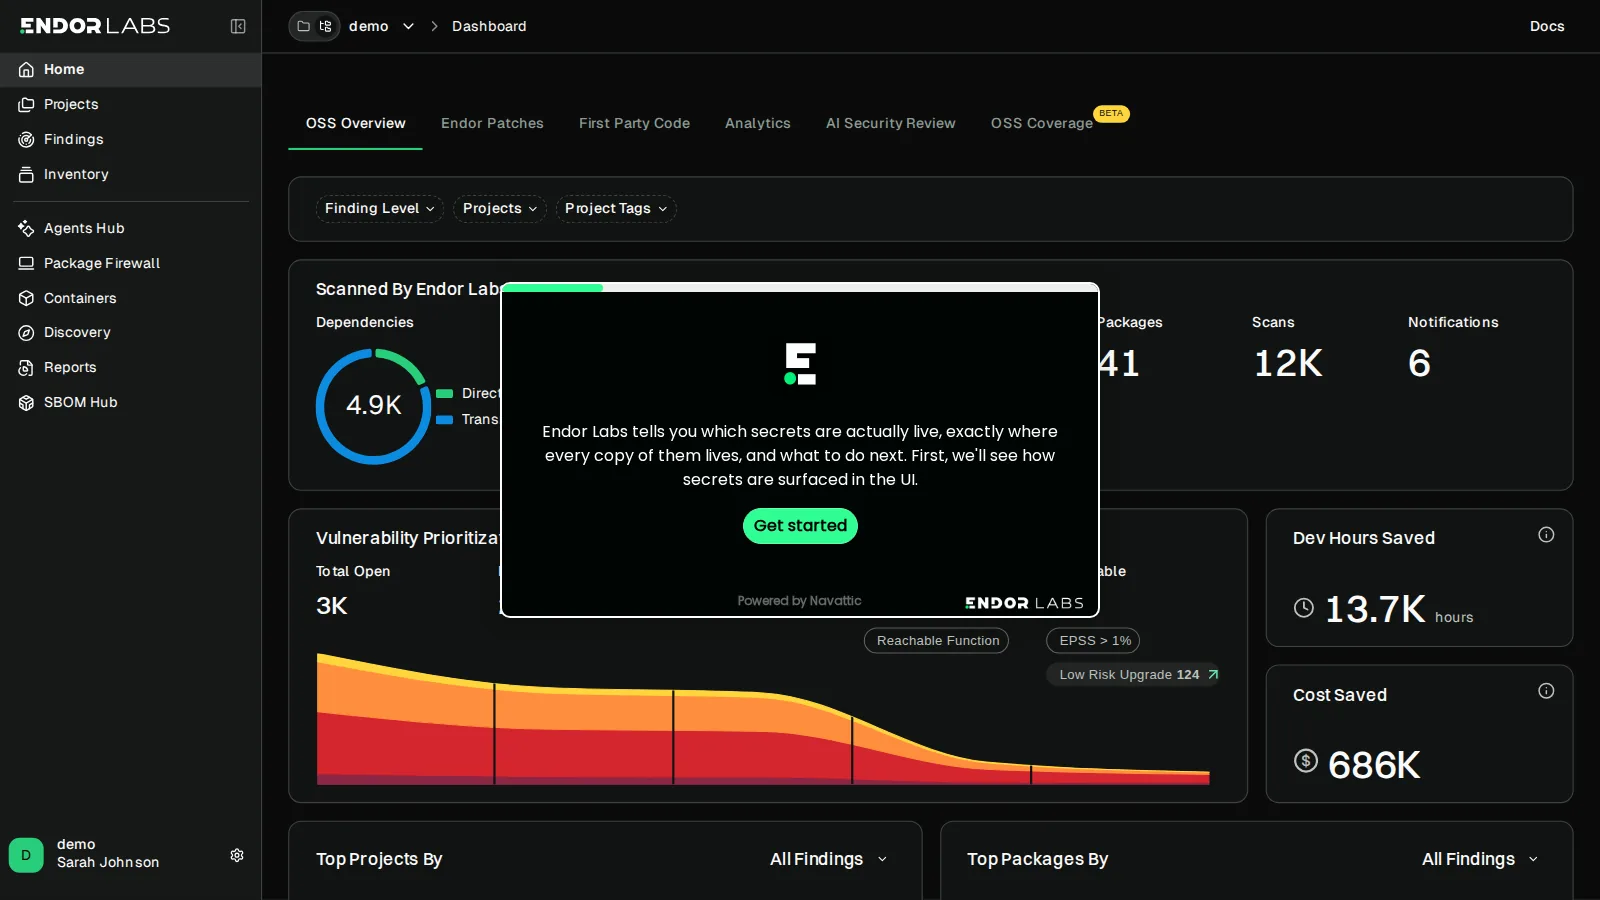
Task: Switch to the First Party Code tab
Action: tap(634, 123)
